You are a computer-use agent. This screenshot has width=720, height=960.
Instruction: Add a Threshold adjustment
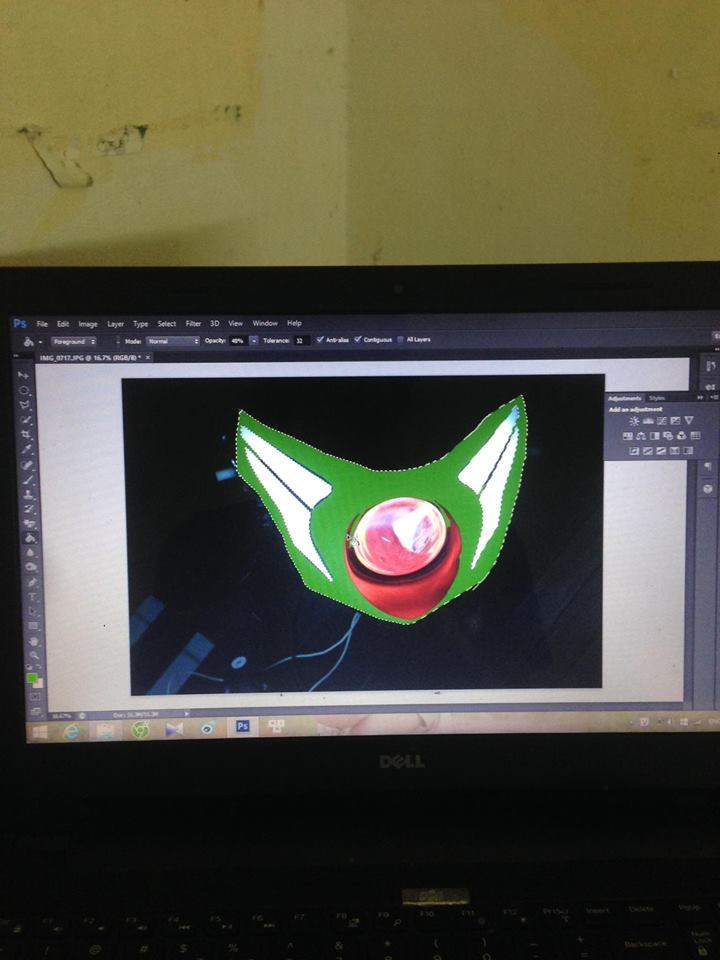coord(661,451)
